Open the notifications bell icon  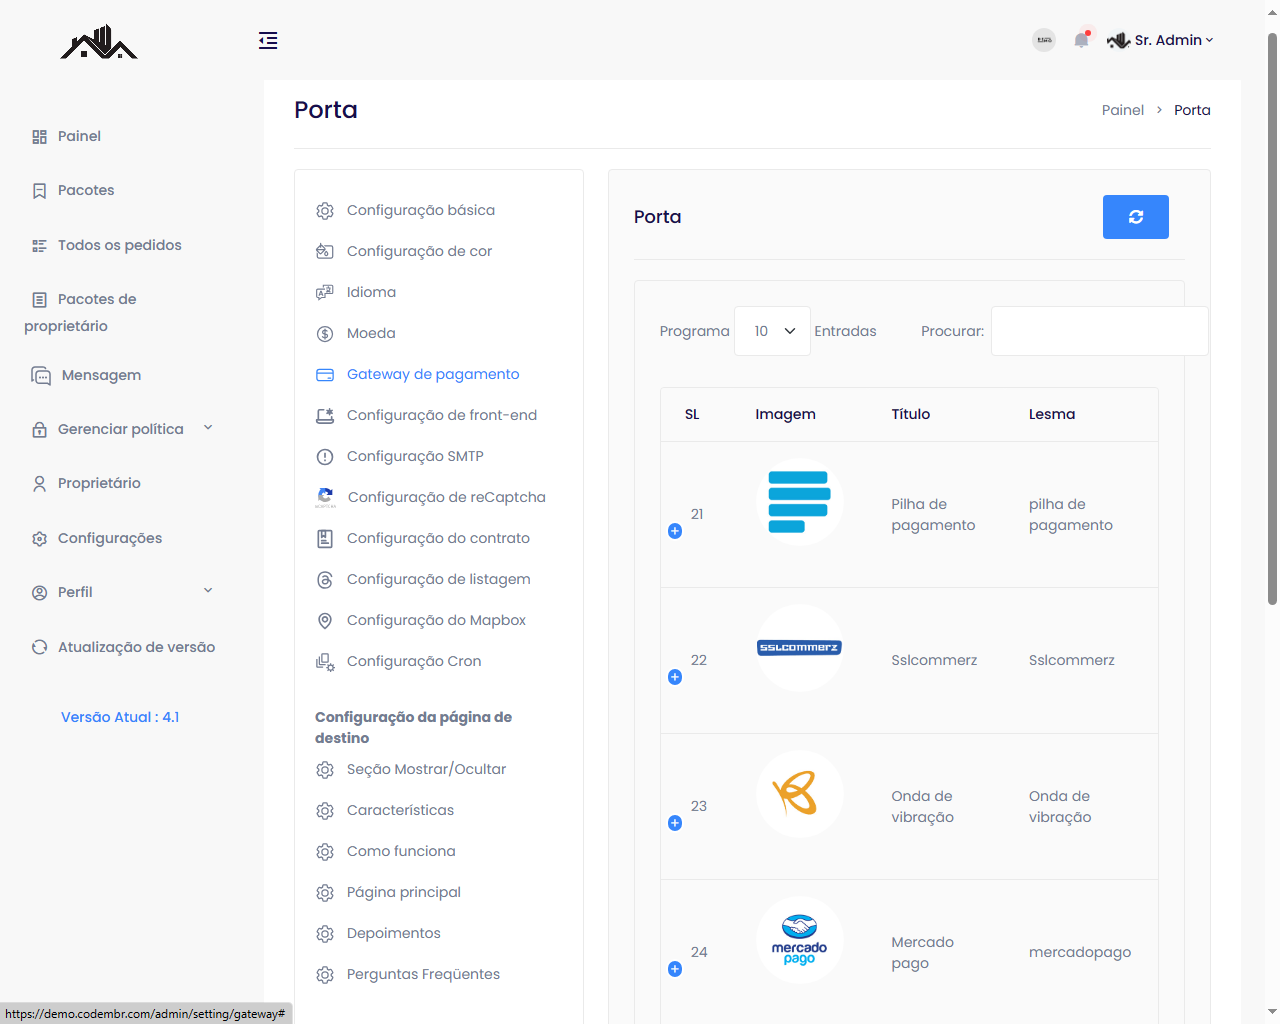tap(1081, 40)
